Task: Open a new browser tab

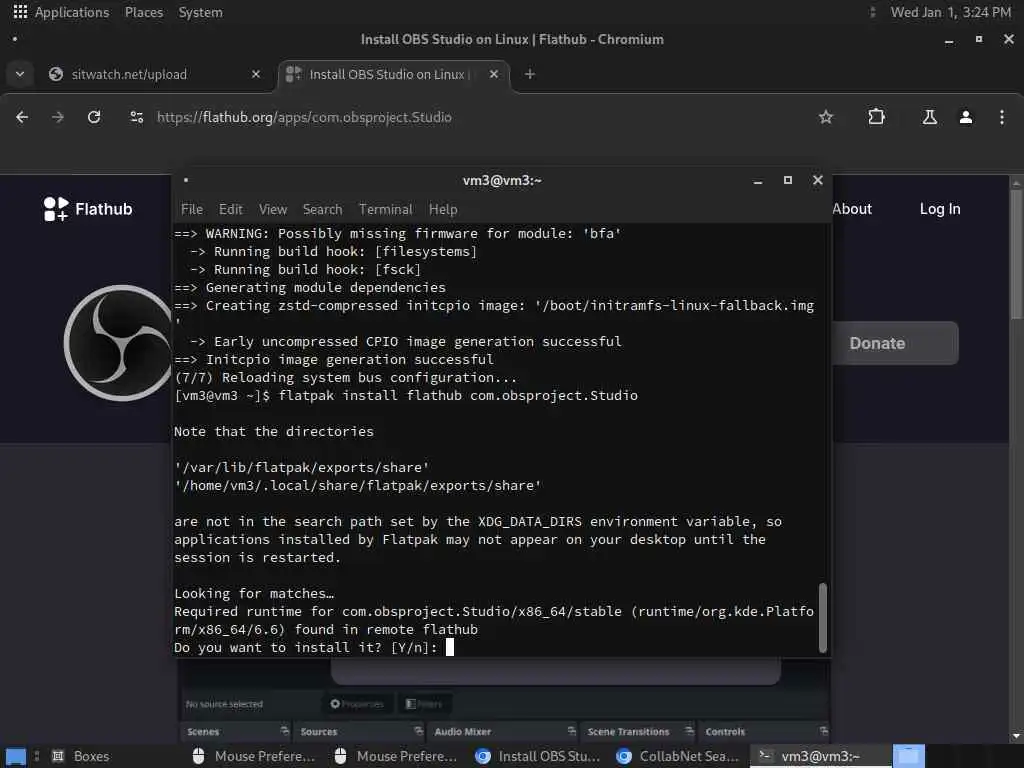Action: click(530, 74)
